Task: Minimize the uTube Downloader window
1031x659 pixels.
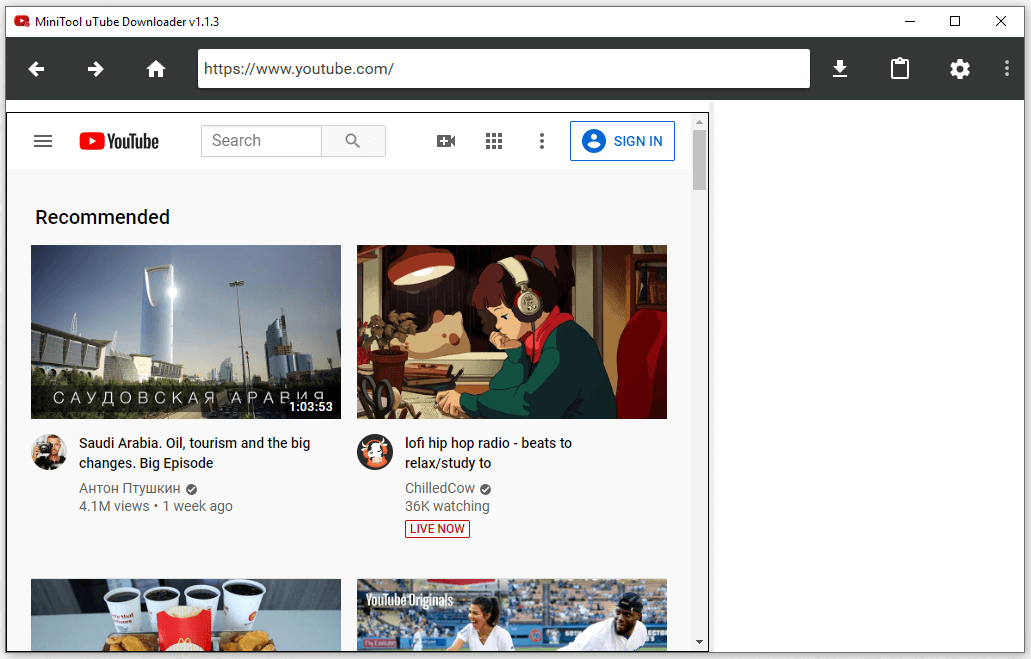Action: click(x=910, y=21)
